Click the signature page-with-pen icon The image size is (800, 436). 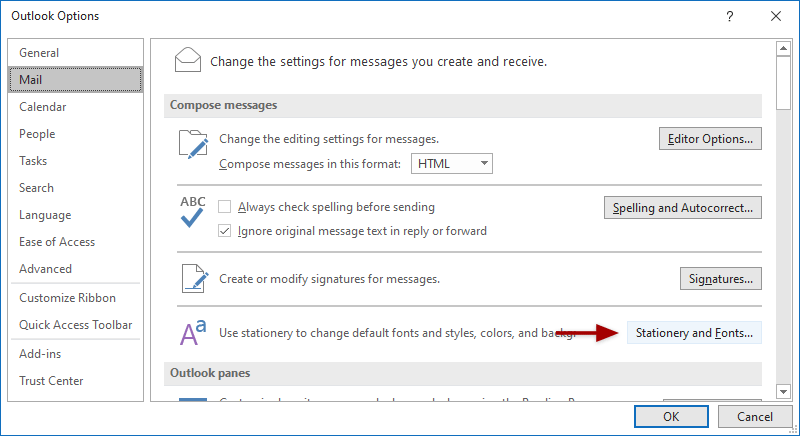[192, 278]
